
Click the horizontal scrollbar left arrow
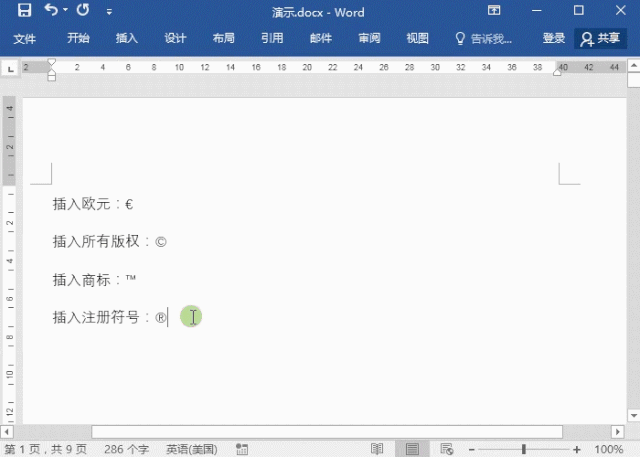(6, 431)
